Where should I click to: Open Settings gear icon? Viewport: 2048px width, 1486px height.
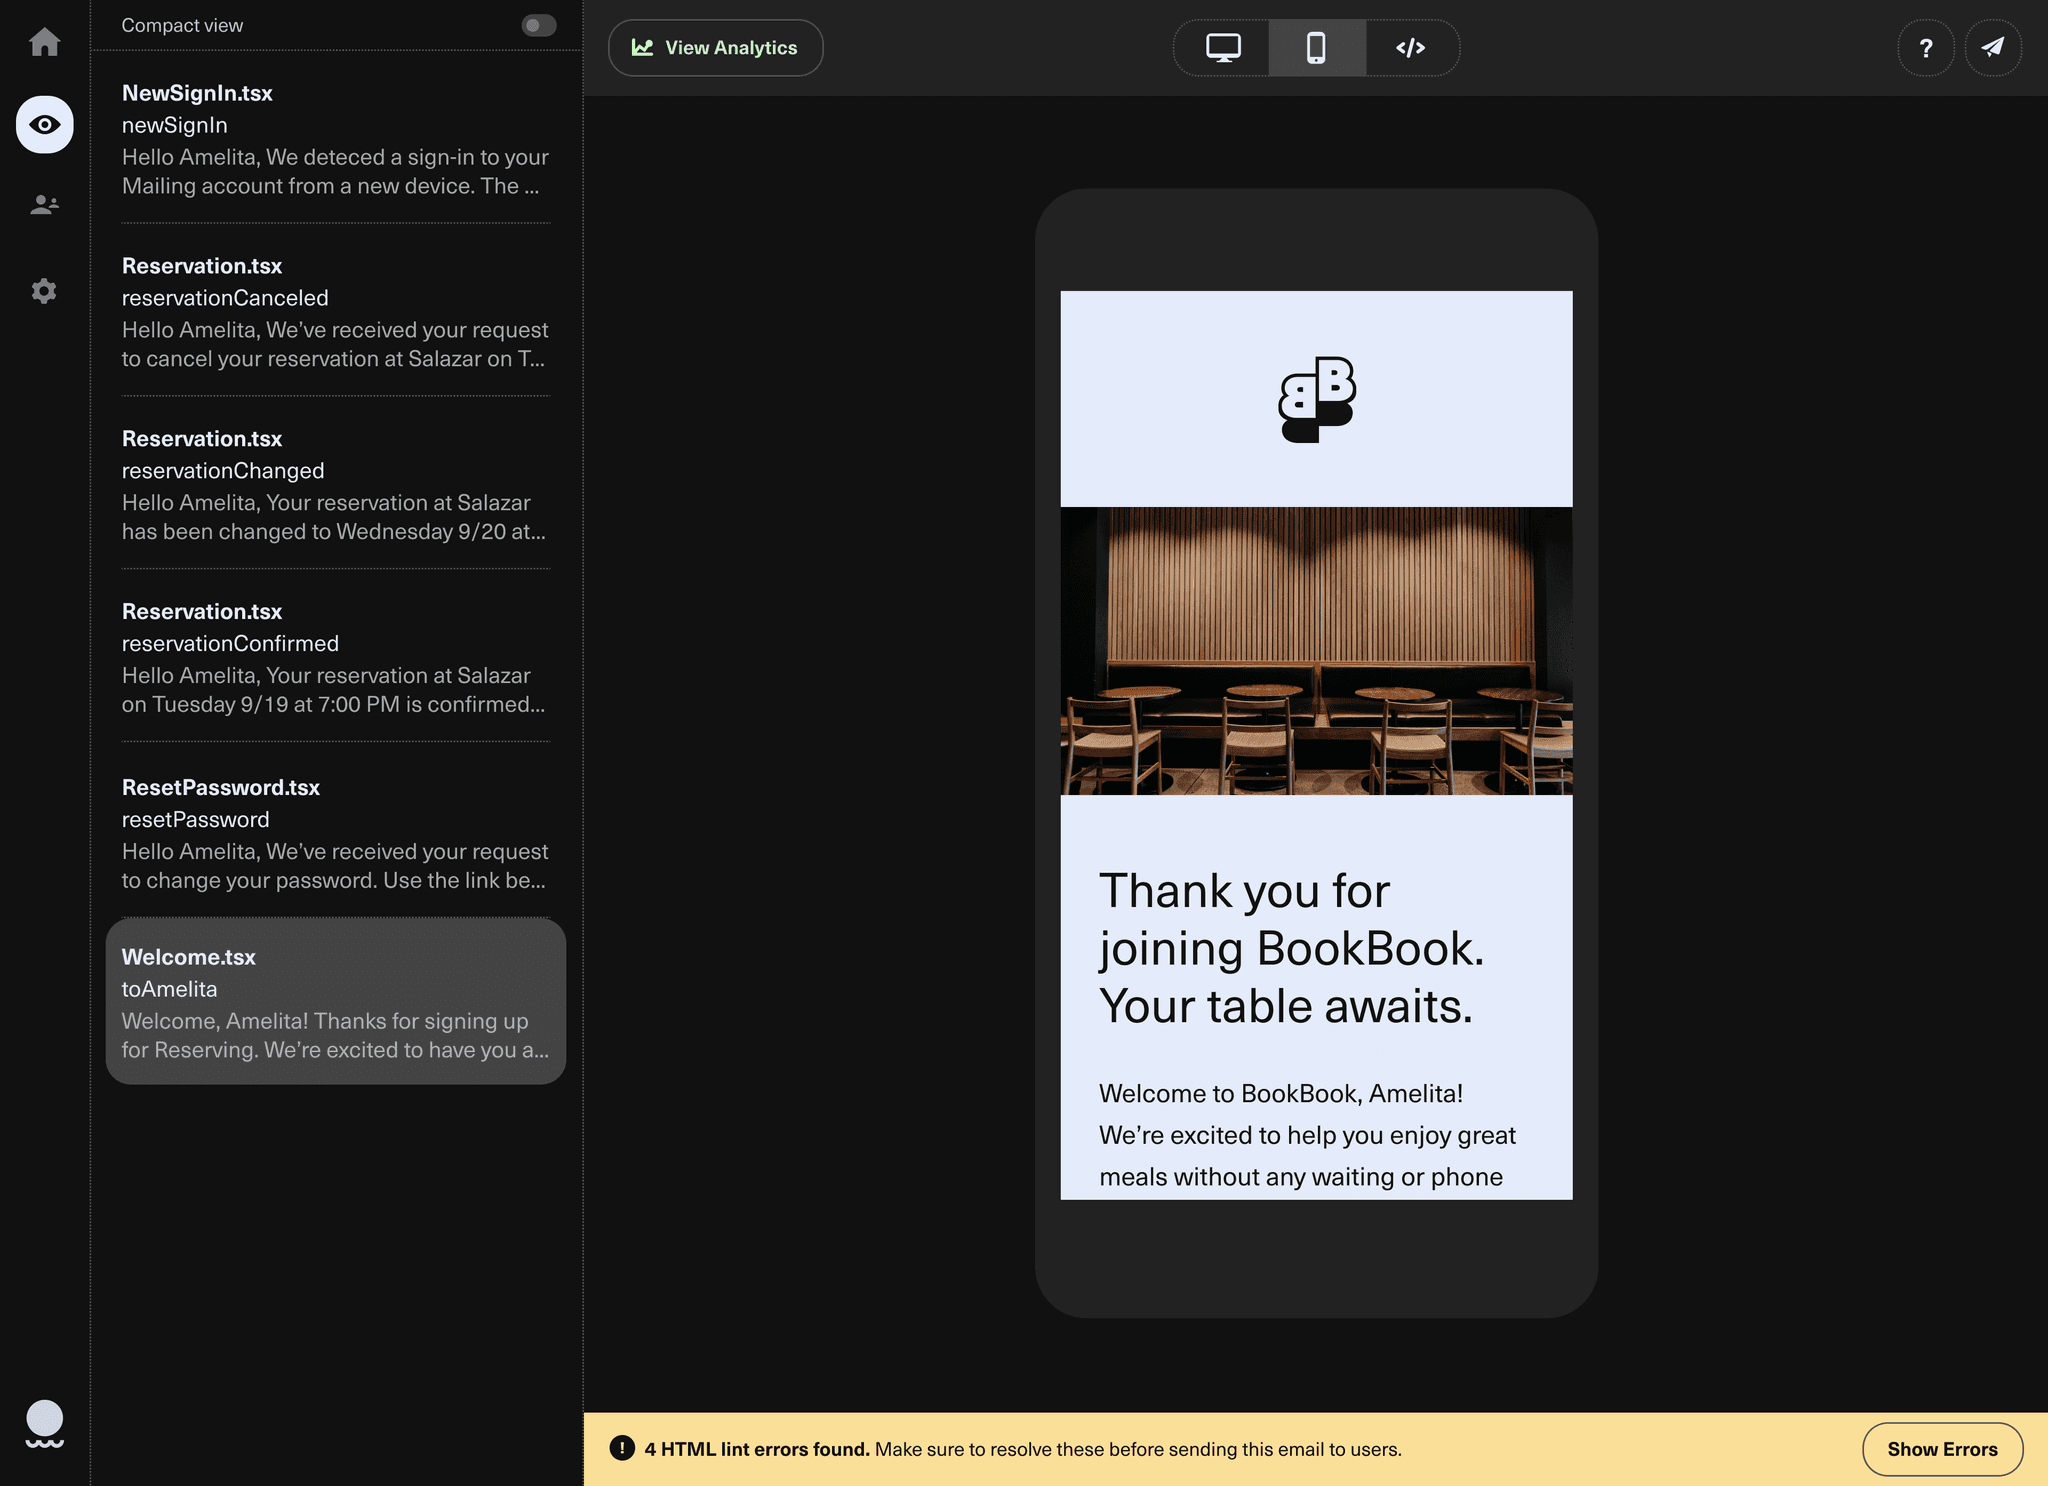(44, 291)
